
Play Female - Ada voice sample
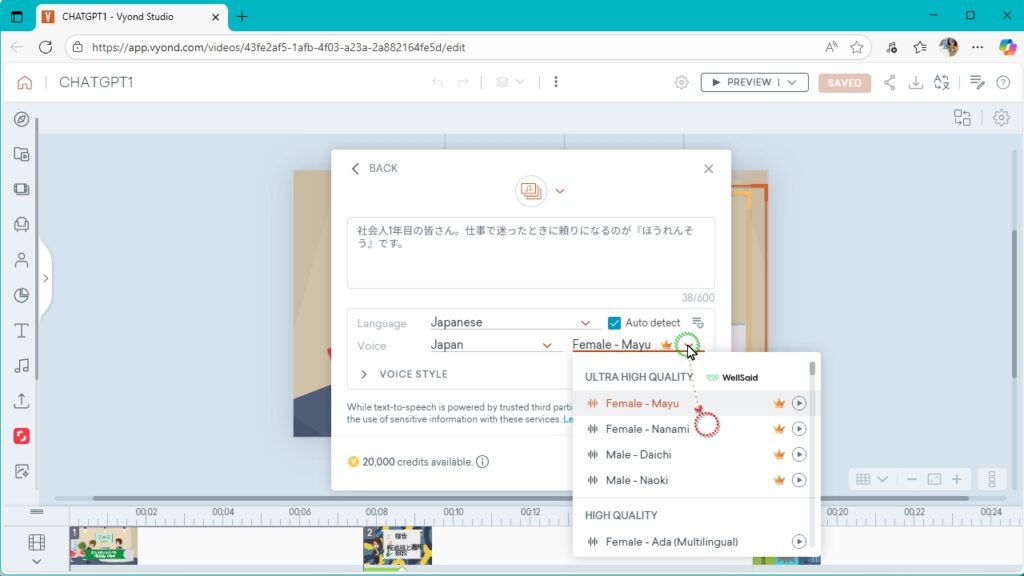coord(799,541)
